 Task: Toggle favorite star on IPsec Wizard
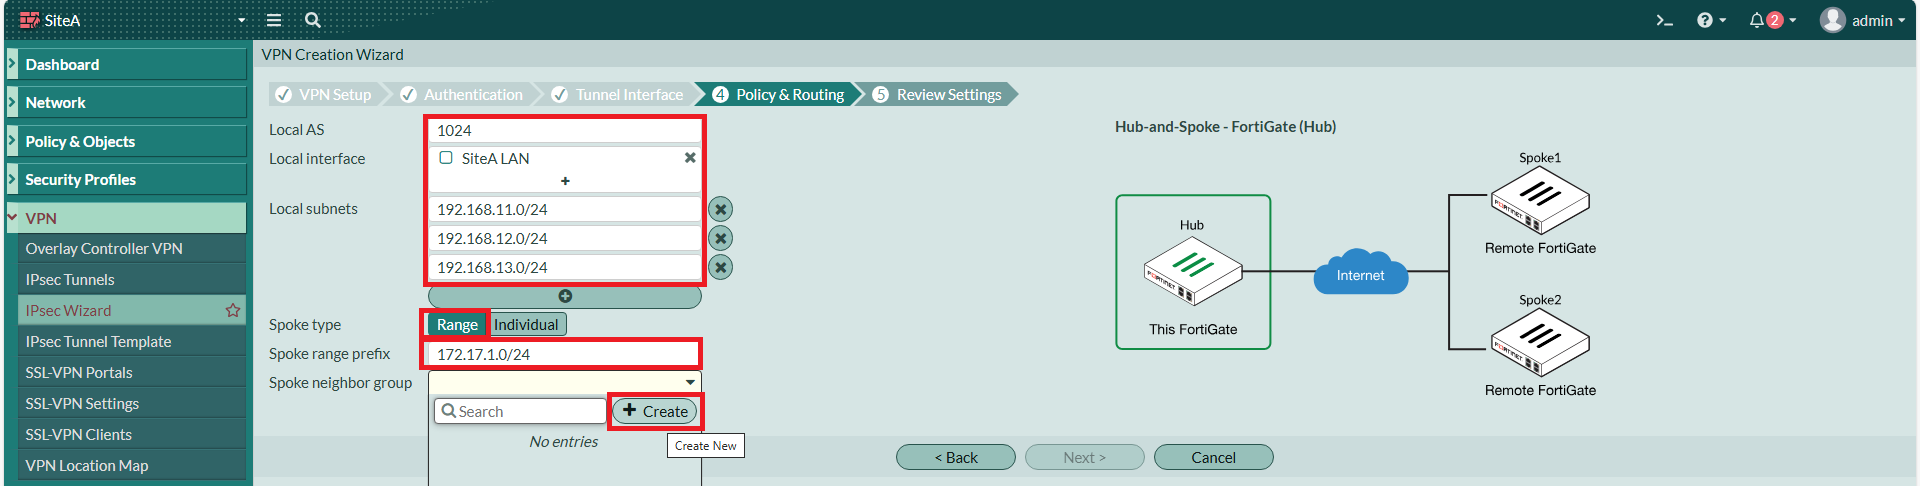tap(233, 310)
